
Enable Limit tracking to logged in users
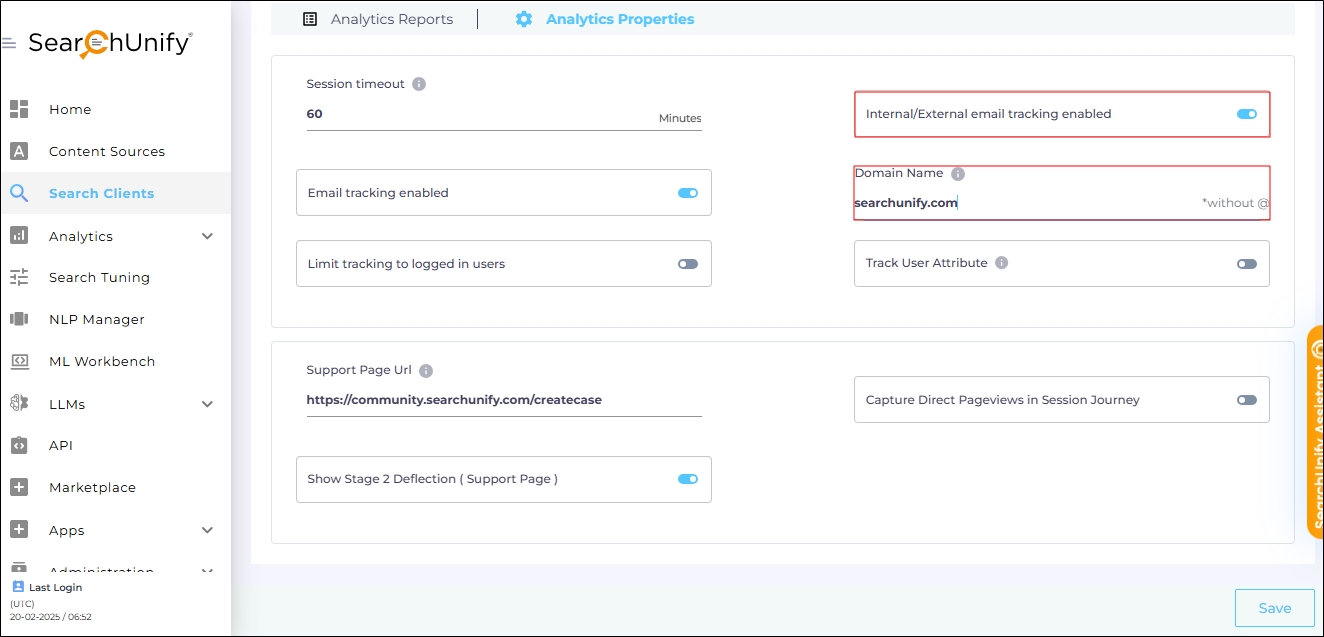687,264
